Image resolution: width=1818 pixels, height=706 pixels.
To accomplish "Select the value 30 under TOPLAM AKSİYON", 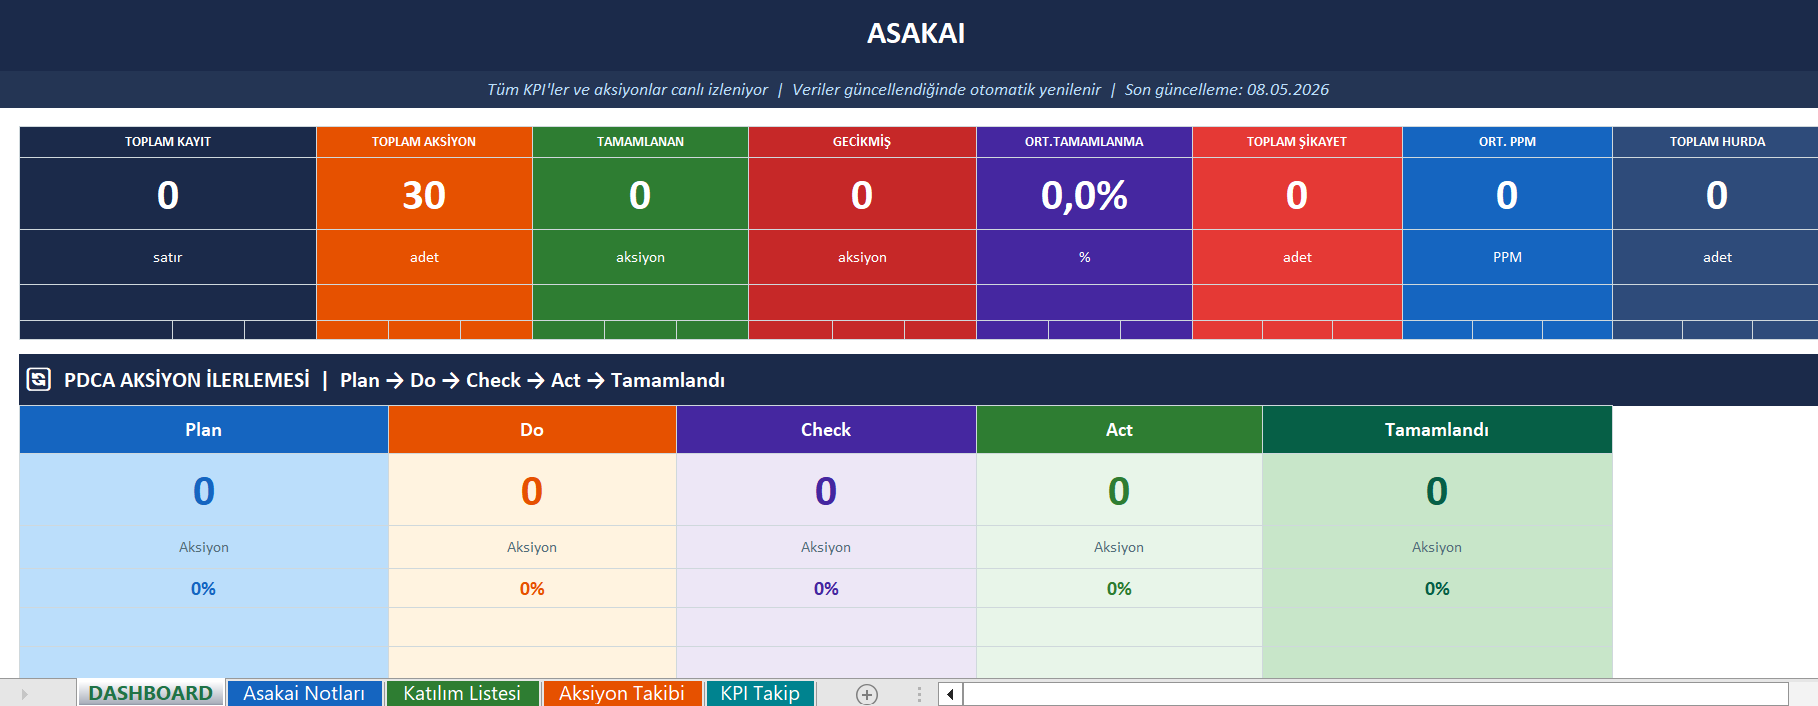I will pos(424,194).
